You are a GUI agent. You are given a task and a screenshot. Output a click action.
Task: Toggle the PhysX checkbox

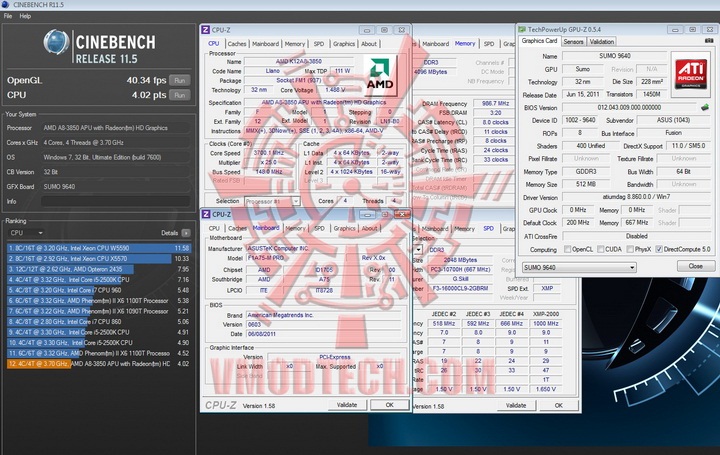coord(630,249)
